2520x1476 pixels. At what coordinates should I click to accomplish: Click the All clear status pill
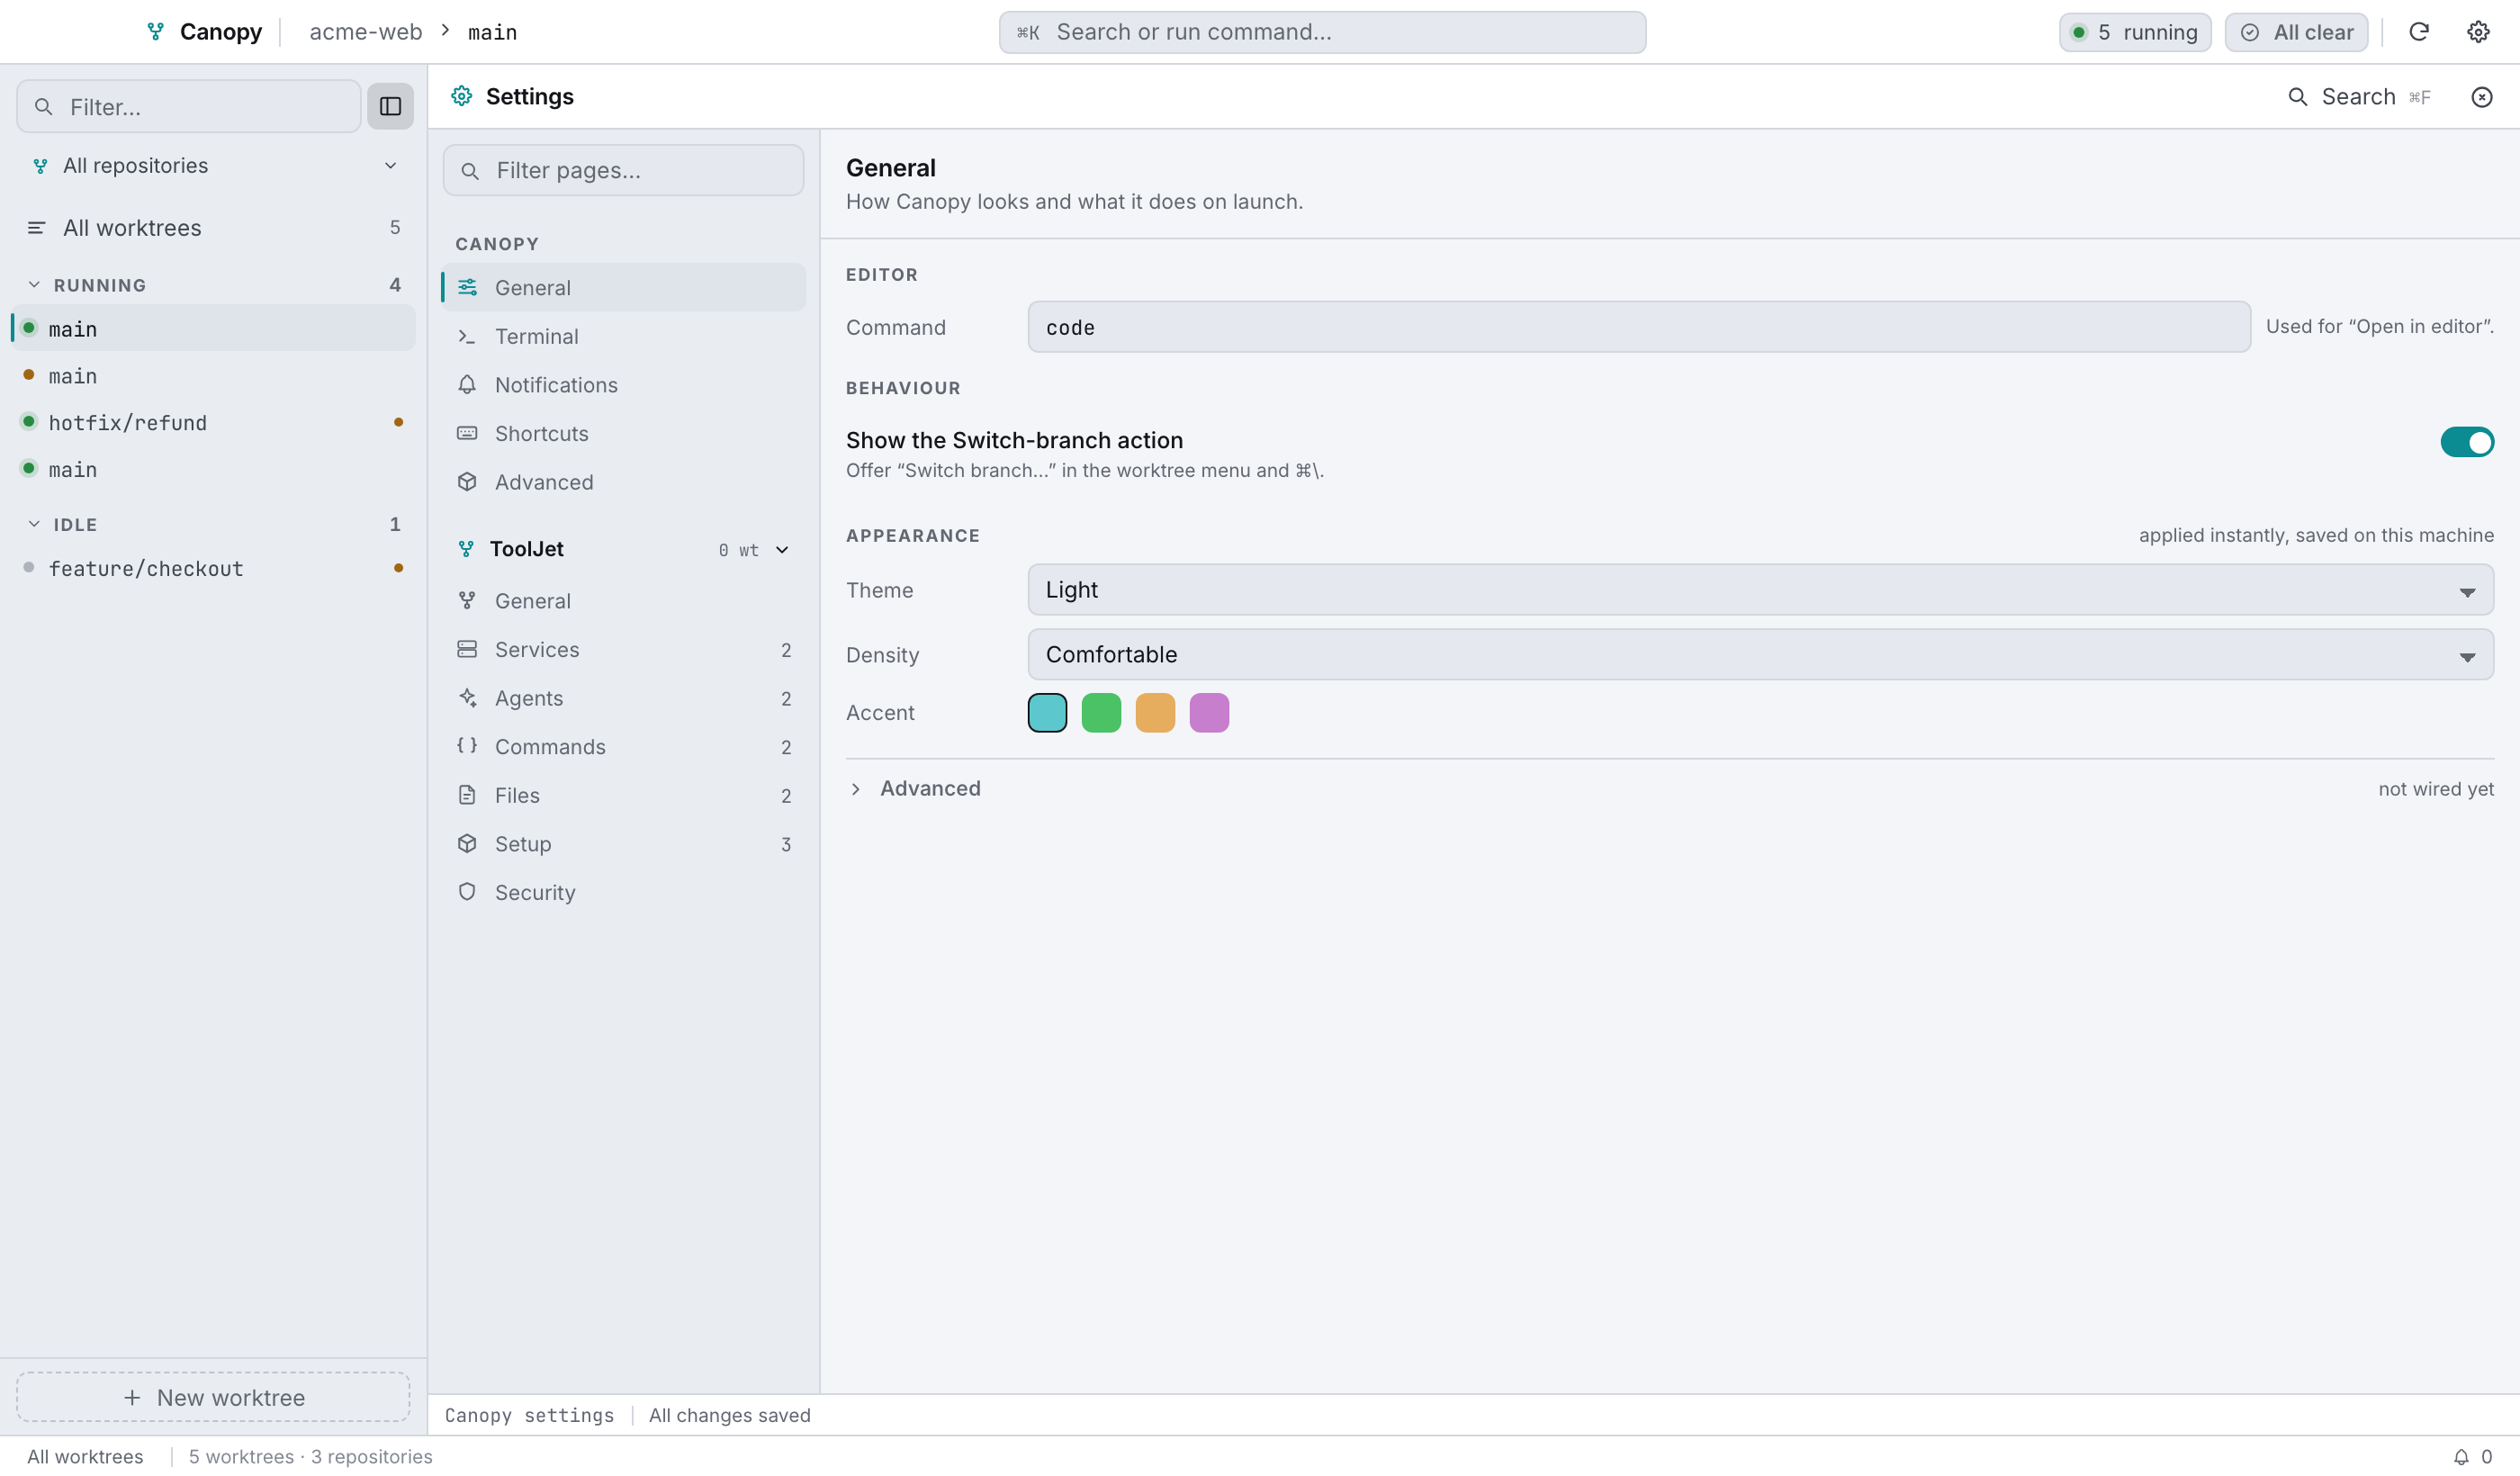pyautogui.click(x=2296, y=32)
